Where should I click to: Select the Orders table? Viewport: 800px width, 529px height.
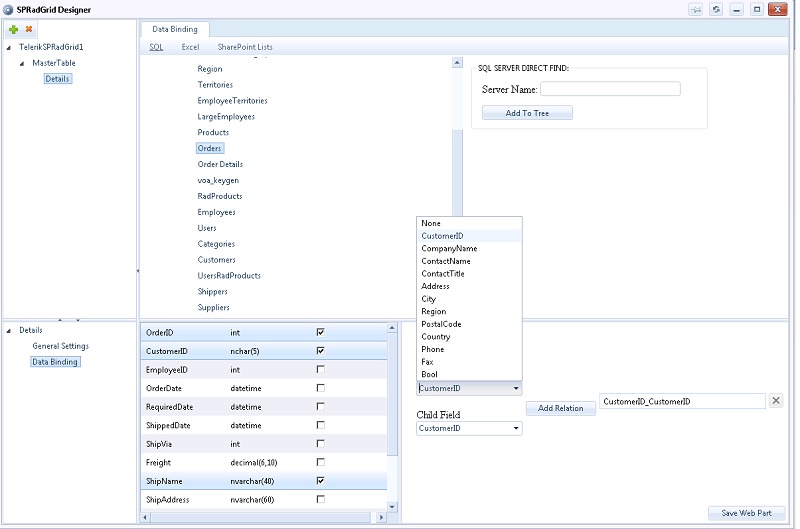210,148
